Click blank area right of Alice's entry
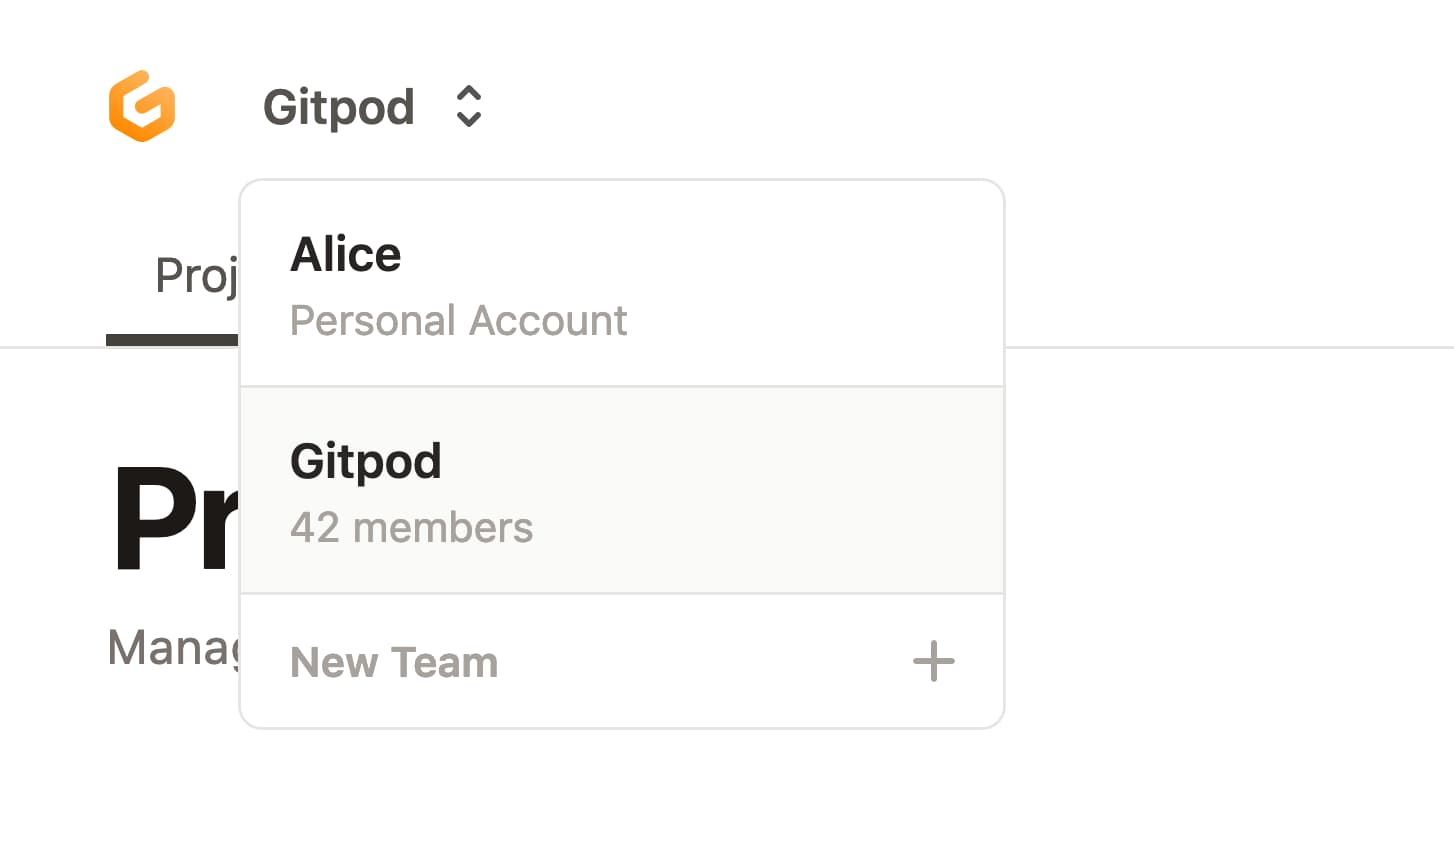Viewport: 1454px width, 850px height. tap(820, 285)
